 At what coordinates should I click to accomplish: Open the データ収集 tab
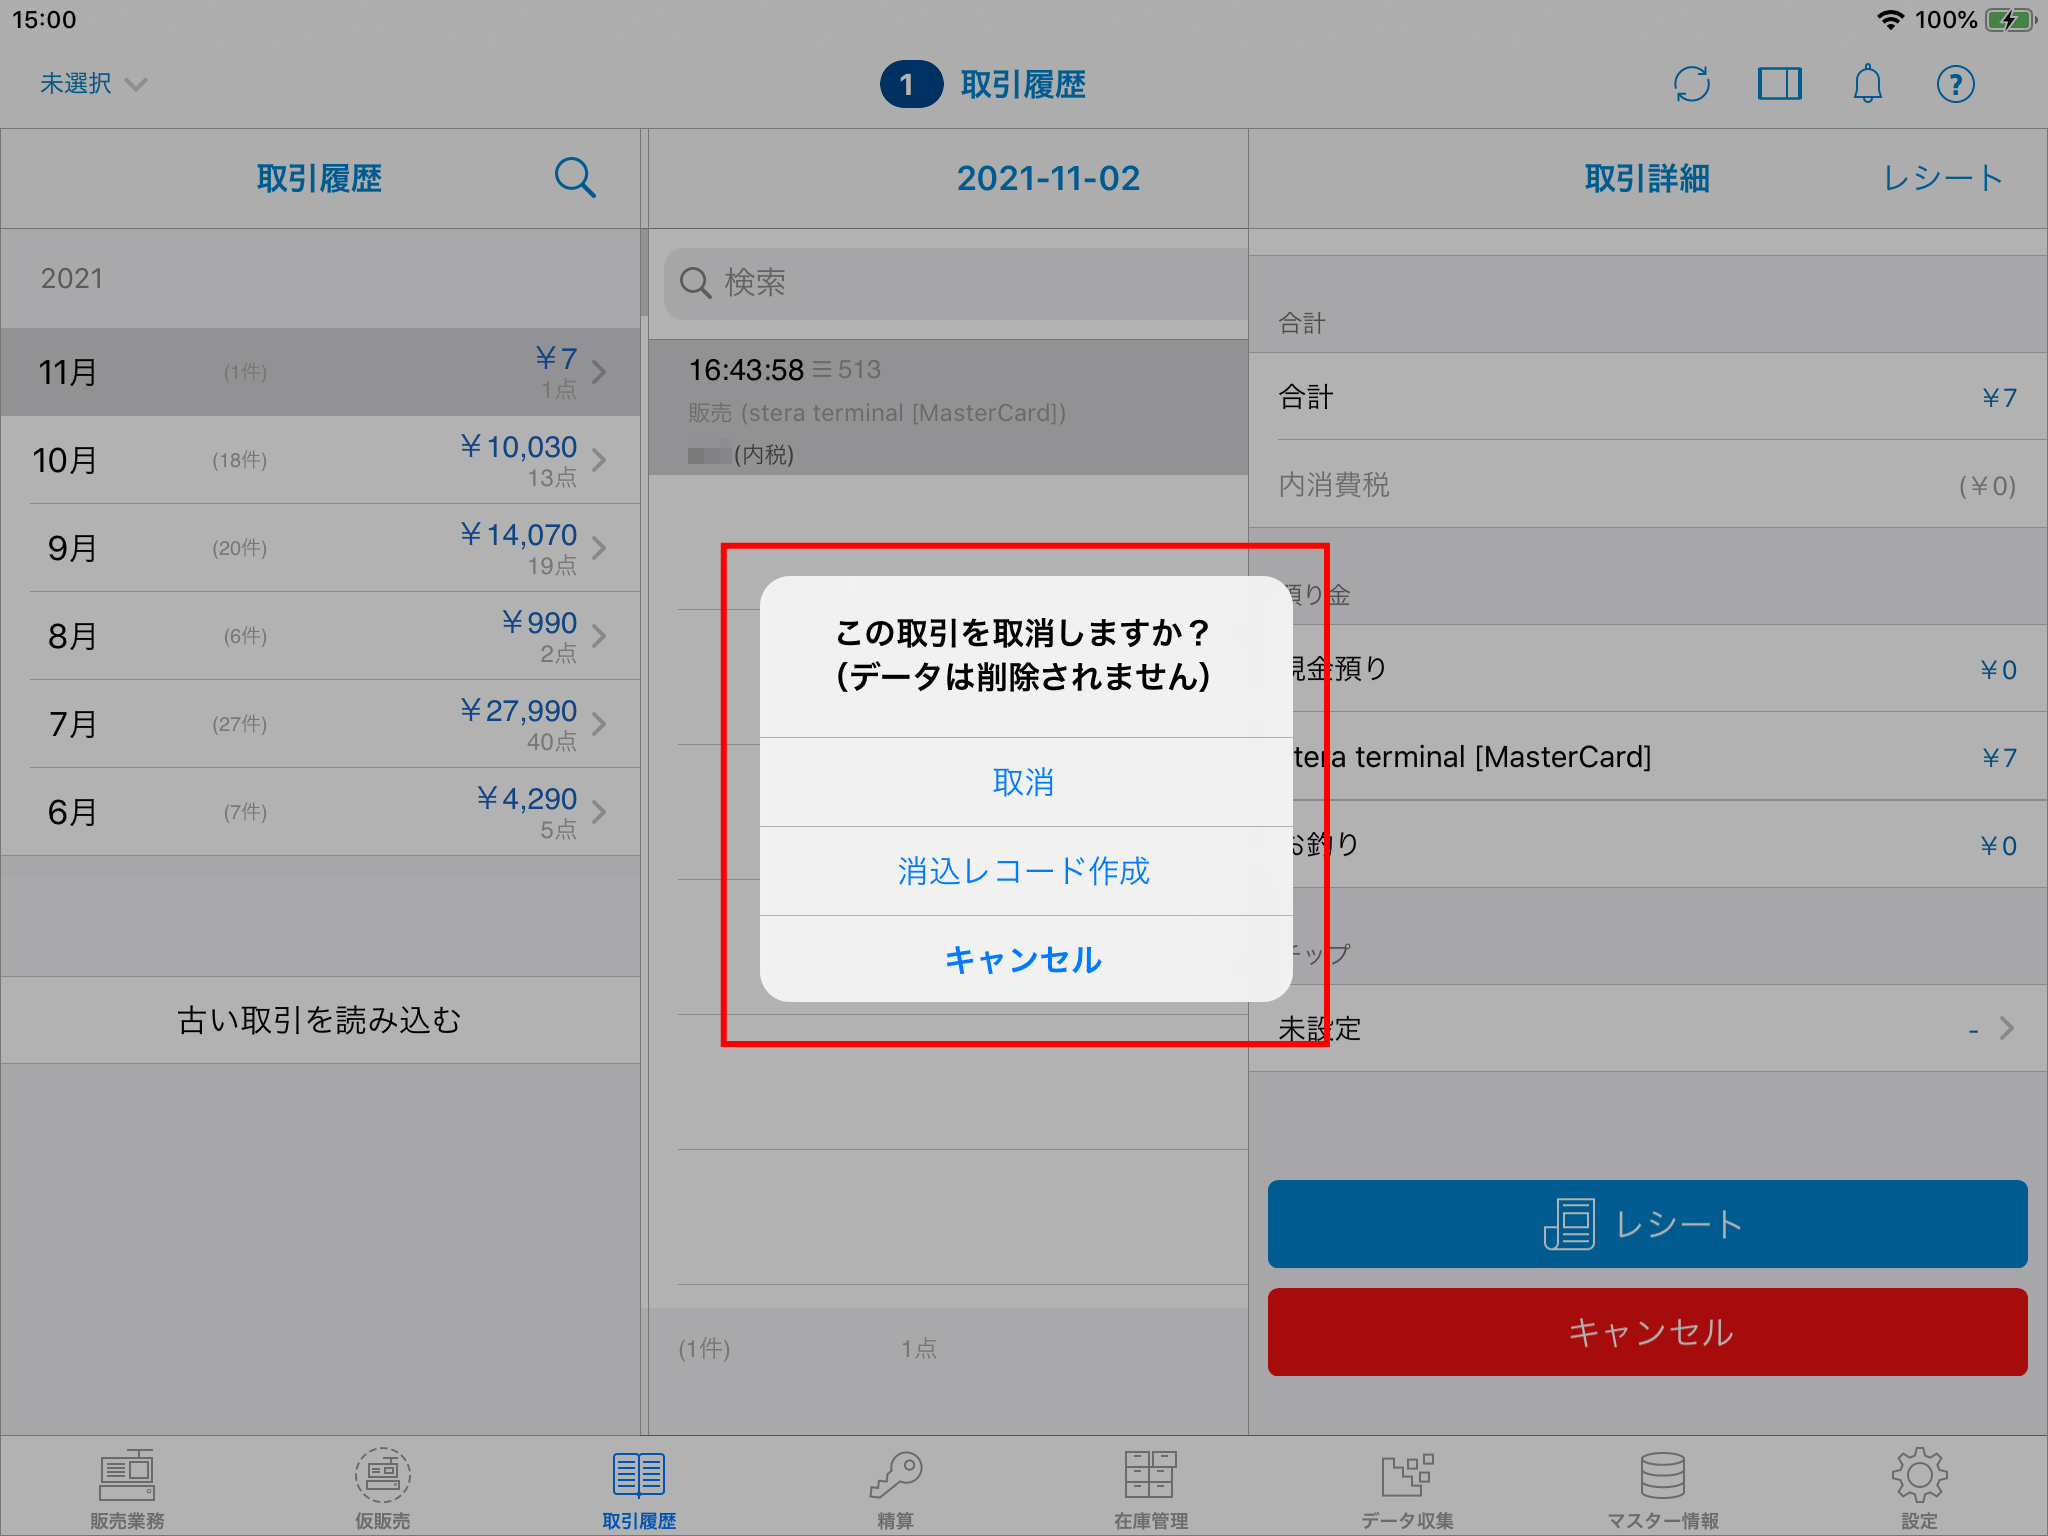coord(1407,1489)
